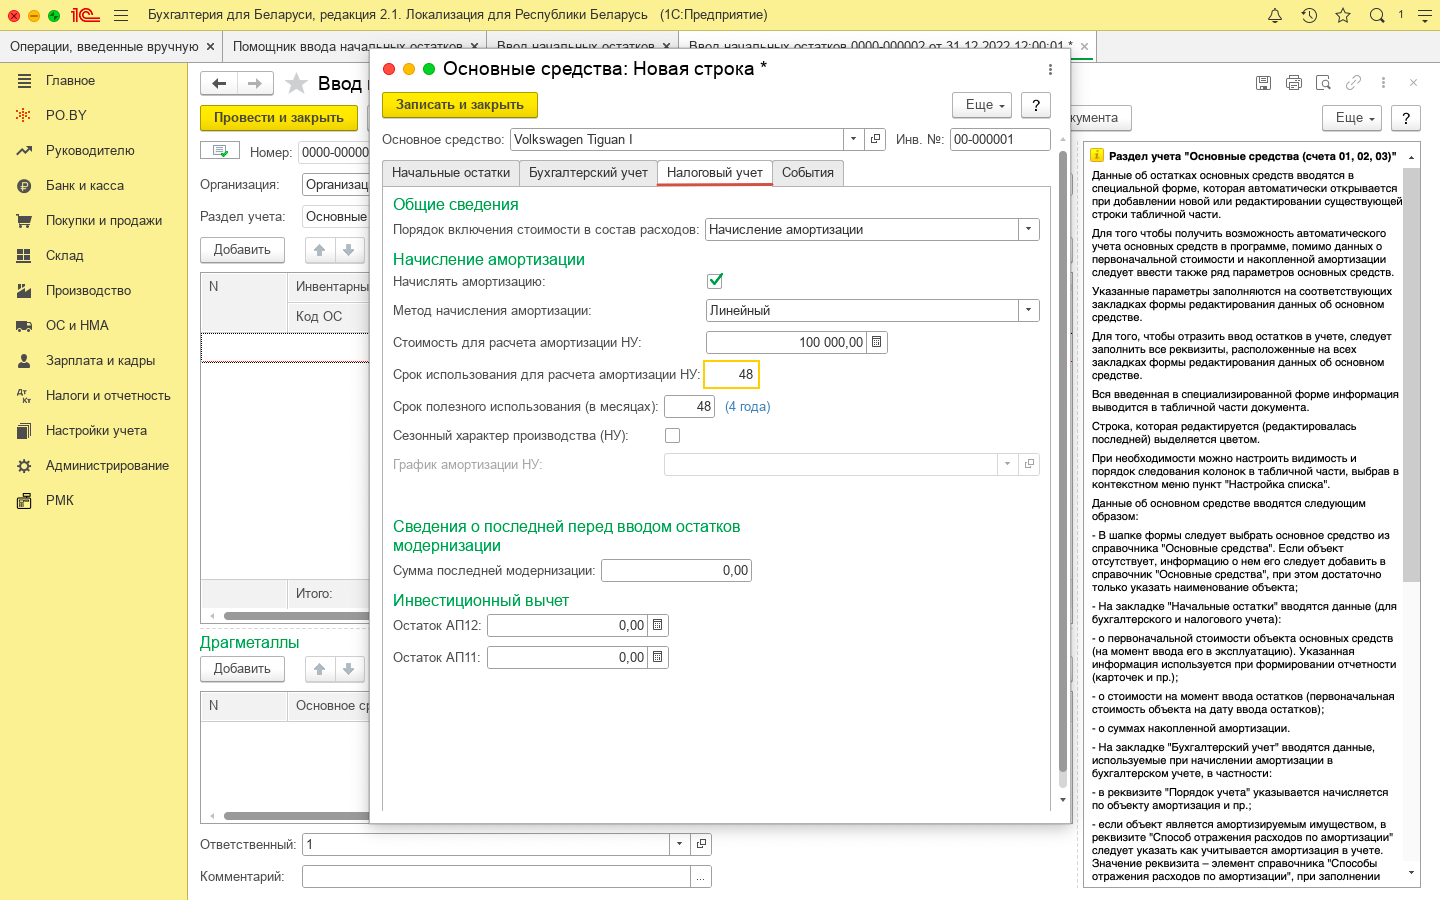Click Провести и закрыть button
1440x900 pixels.
[278, 117]
